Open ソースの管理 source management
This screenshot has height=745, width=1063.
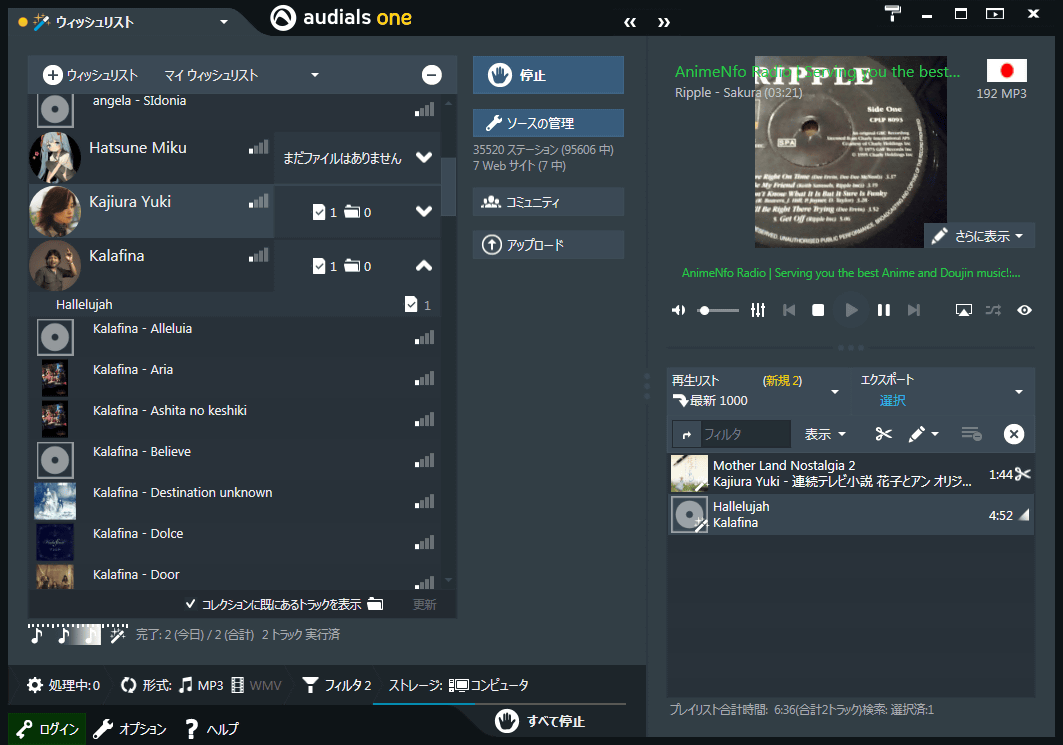click(x=548, y=123)
